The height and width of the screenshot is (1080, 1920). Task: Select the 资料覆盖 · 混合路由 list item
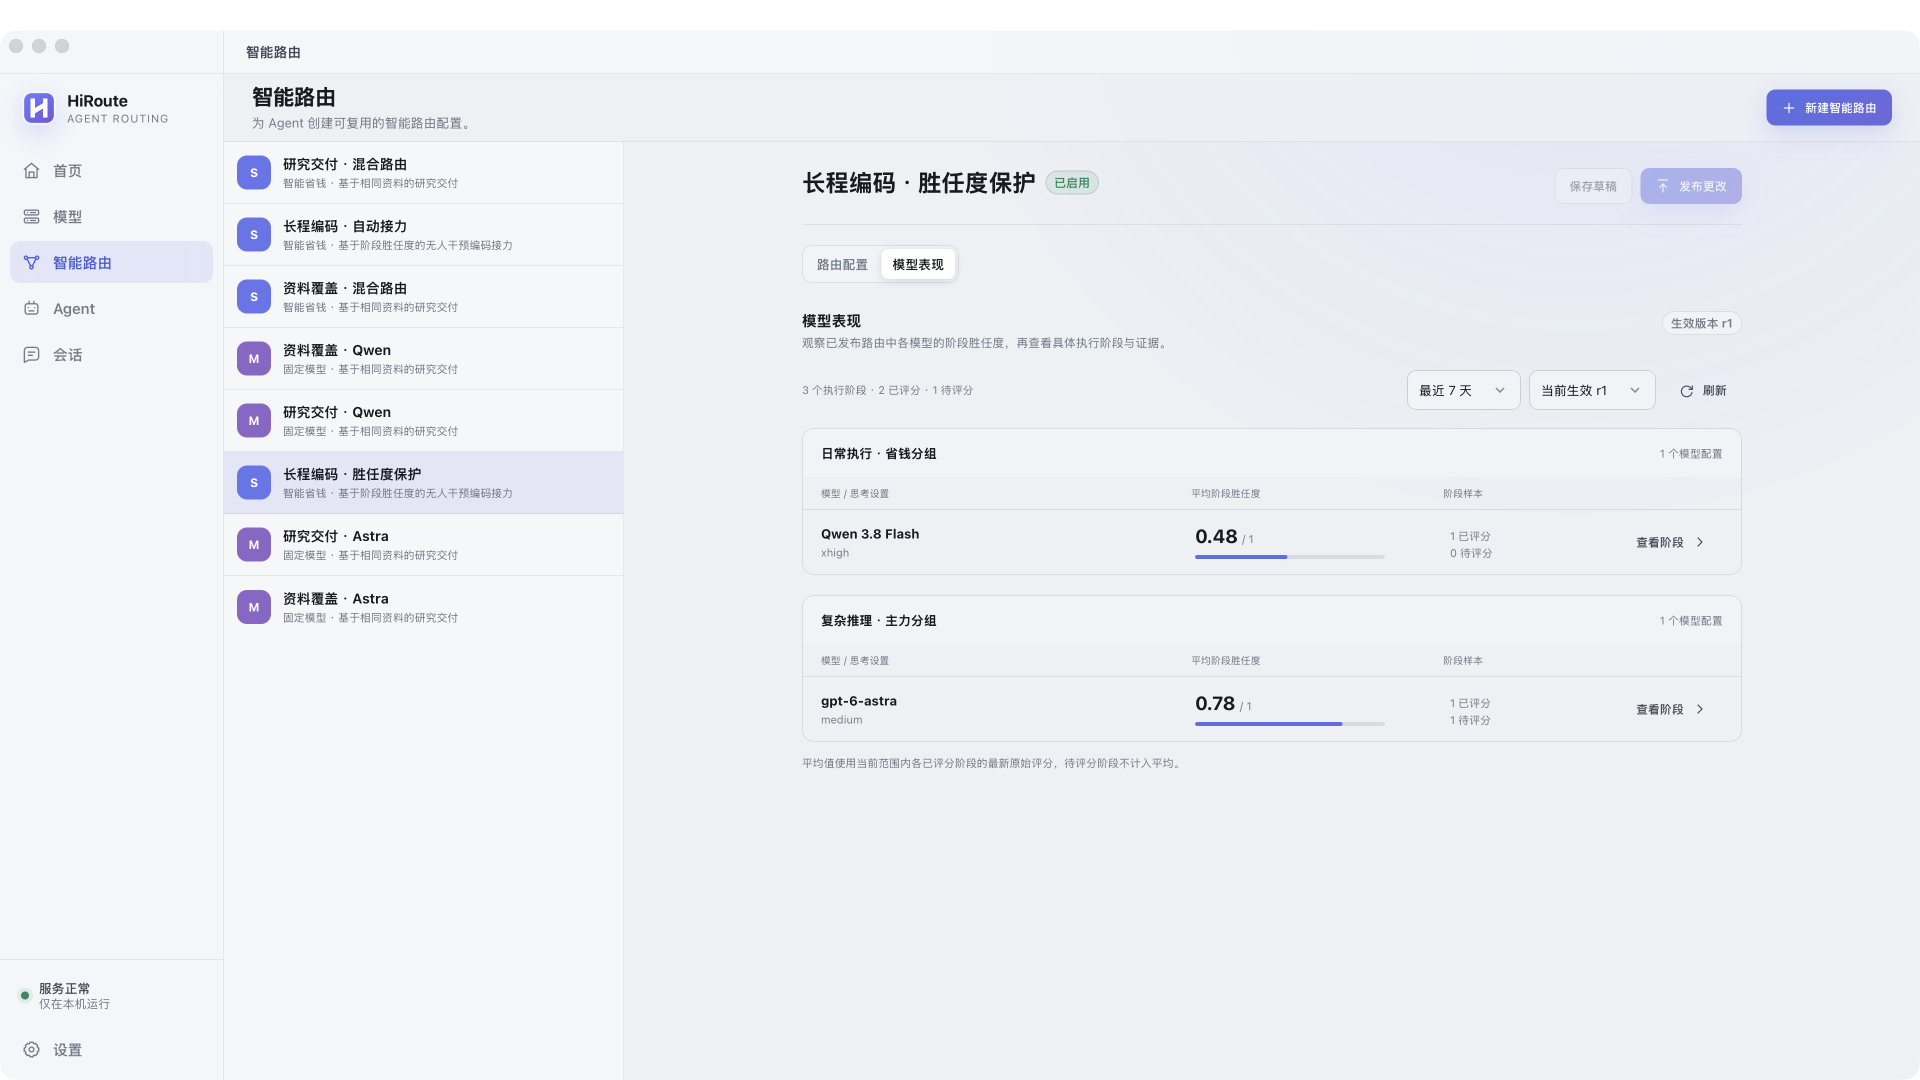point(424,297)
